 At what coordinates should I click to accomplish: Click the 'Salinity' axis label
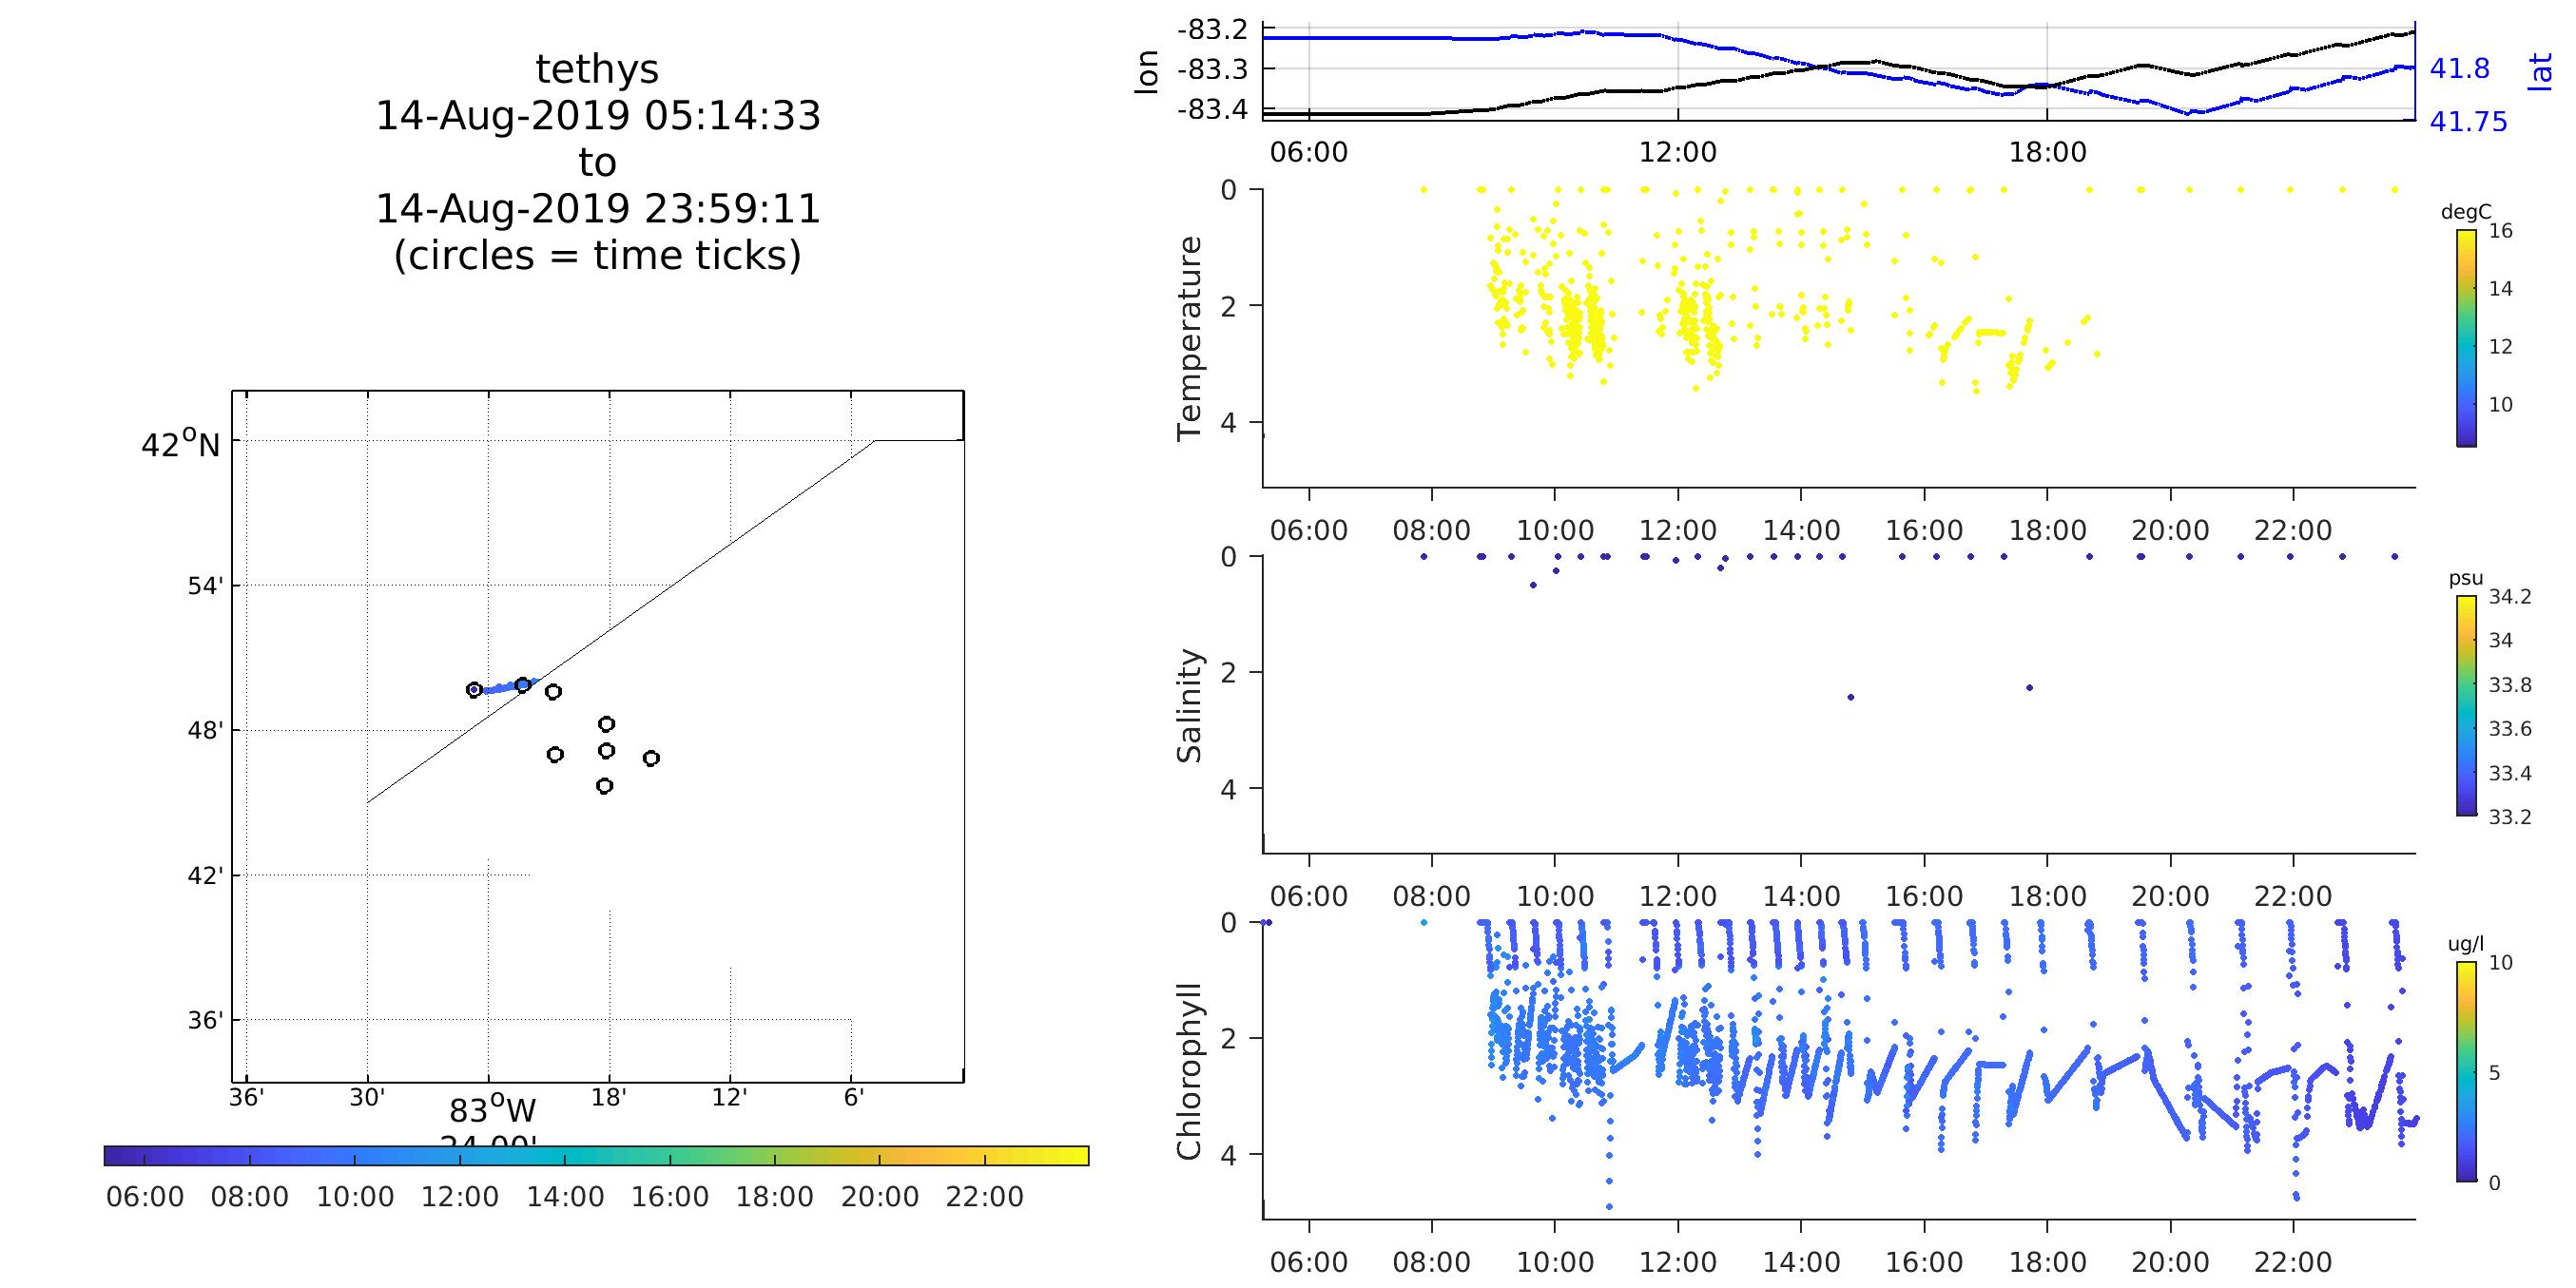[1189, 706]
